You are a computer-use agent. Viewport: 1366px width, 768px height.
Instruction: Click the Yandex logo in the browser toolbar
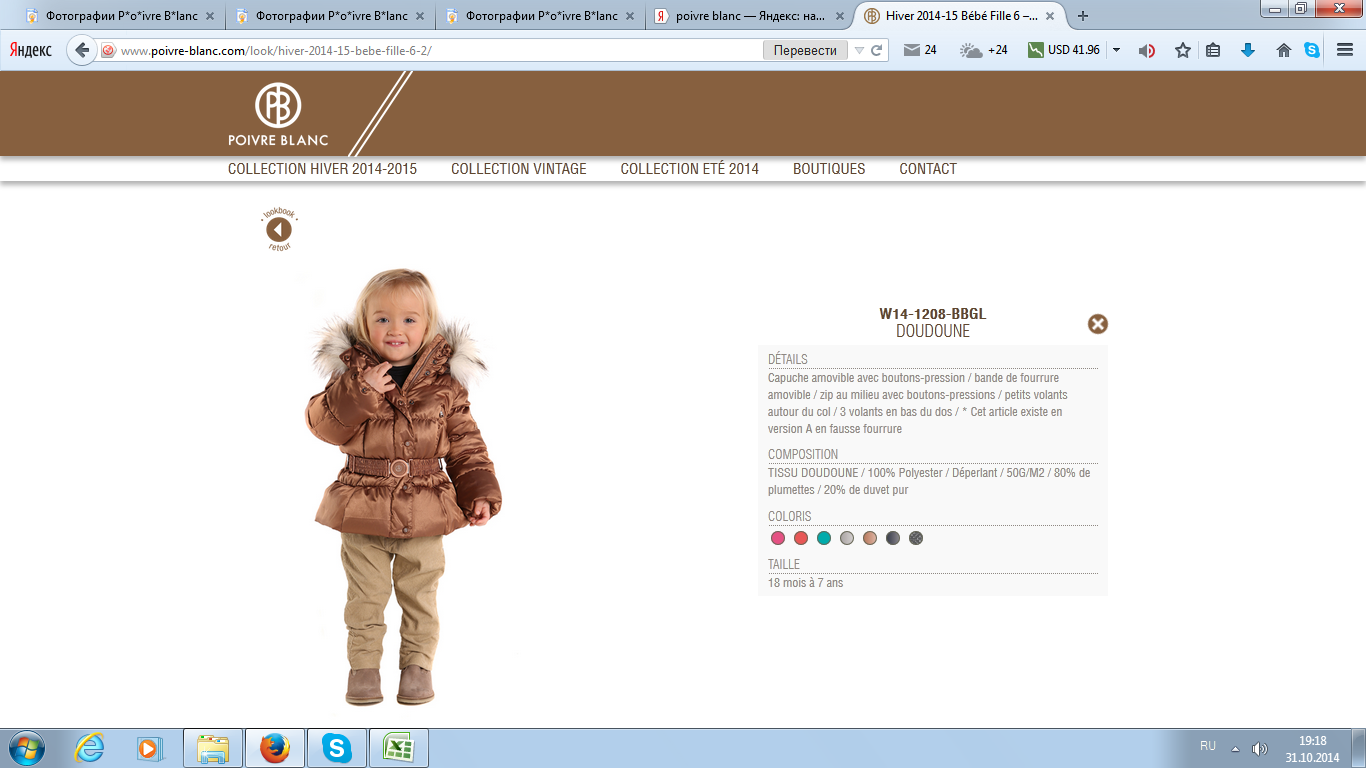click(x=31, y=50)
